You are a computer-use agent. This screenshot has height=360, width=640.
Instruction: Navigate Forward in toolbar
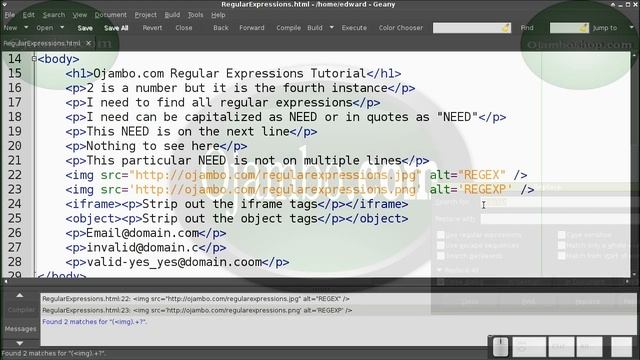[x=252, y=28]
